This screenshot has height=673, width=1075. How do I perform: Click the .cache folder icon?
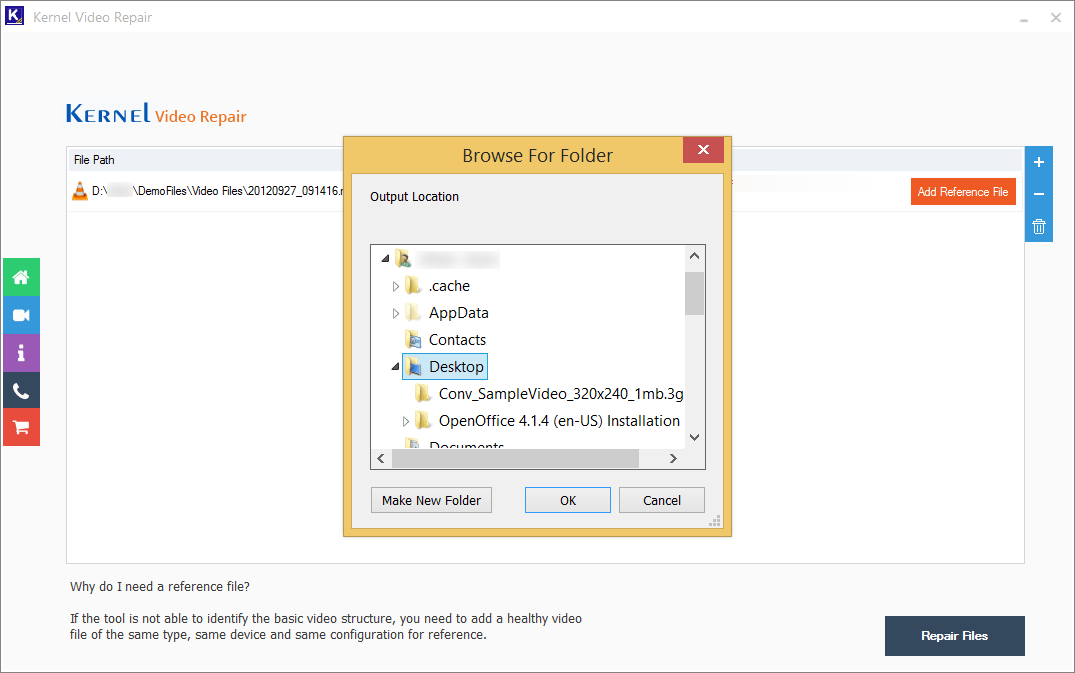tap(413, 286)
